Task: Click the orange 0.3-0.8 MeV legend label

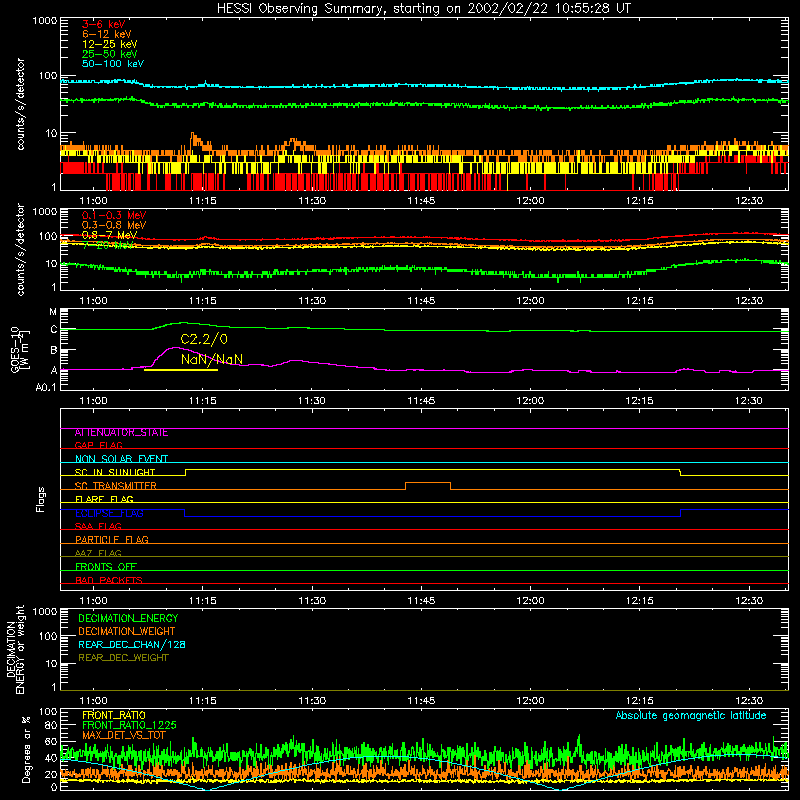Action: point(114,225)
